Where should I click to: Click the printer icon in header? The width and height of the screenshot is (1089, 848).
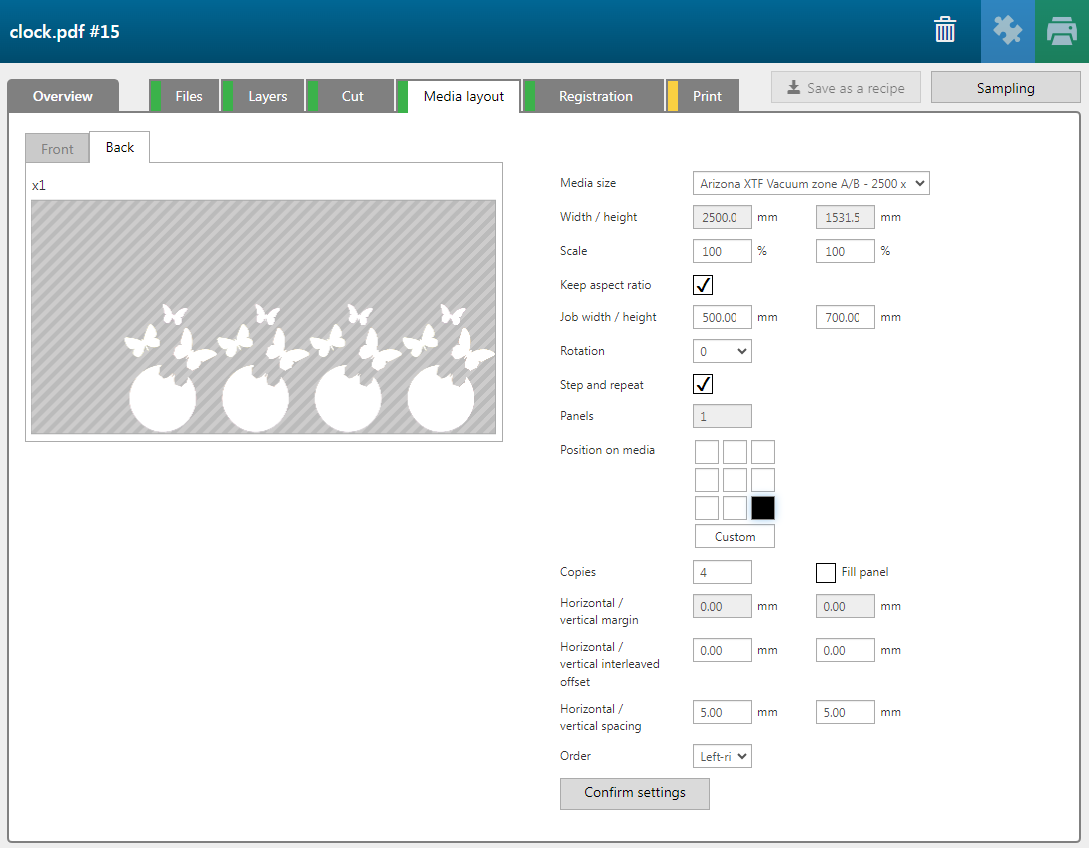(x=1061, y=31)
